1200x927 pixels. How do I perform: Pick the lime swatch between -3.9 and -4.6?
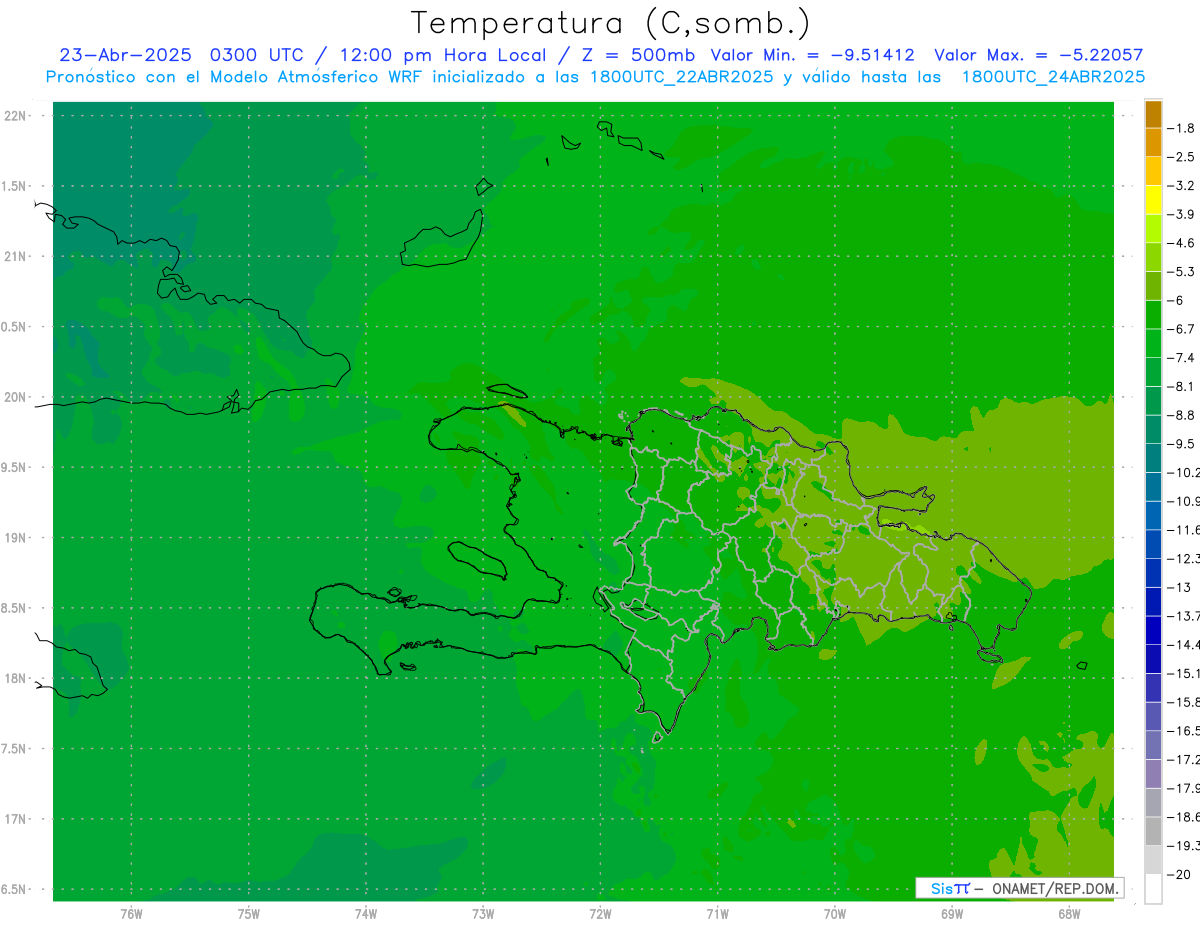1153,229
